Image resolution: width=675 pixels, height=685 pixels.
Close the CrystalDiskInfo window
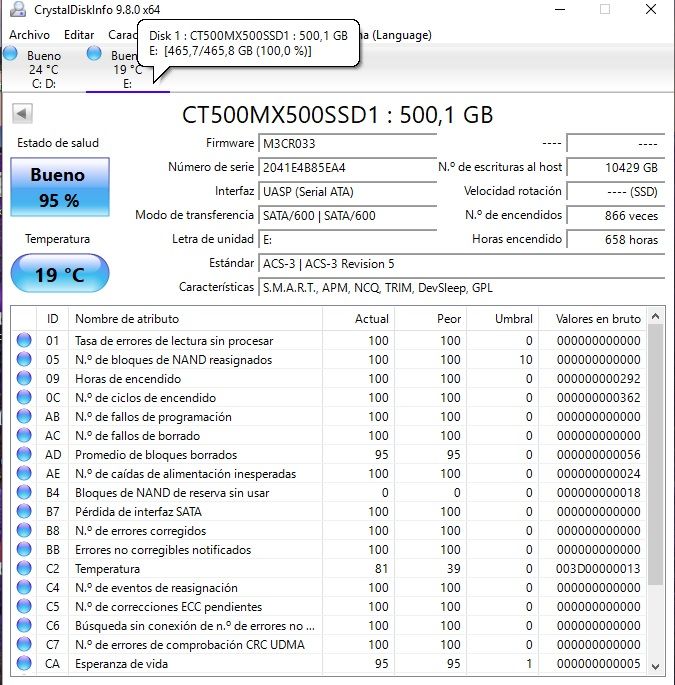651,9
